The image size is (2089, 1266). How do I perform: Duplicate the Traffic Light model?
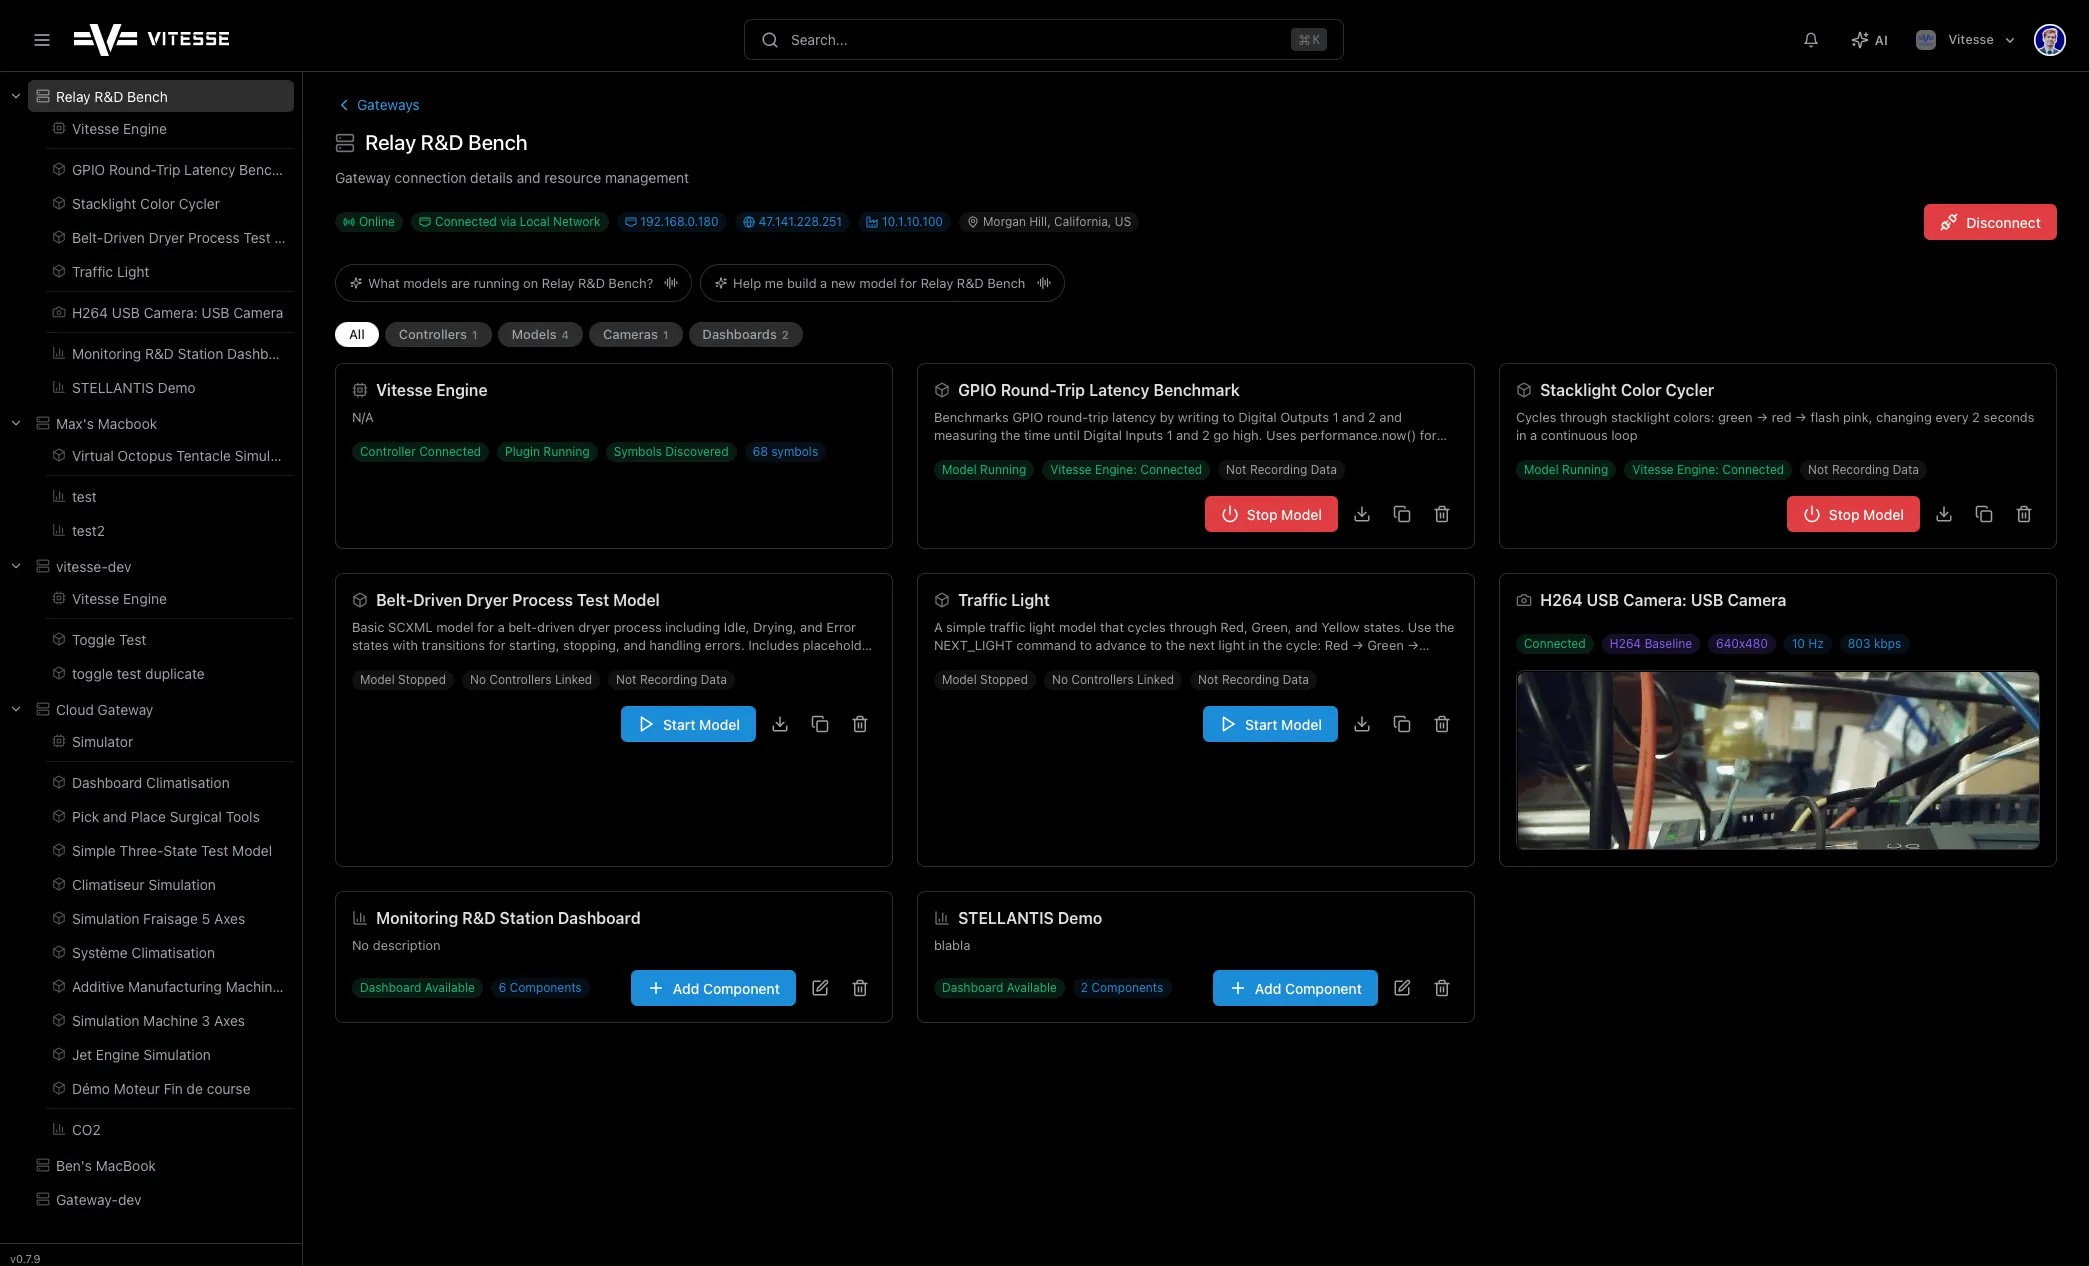point(1402,724)
